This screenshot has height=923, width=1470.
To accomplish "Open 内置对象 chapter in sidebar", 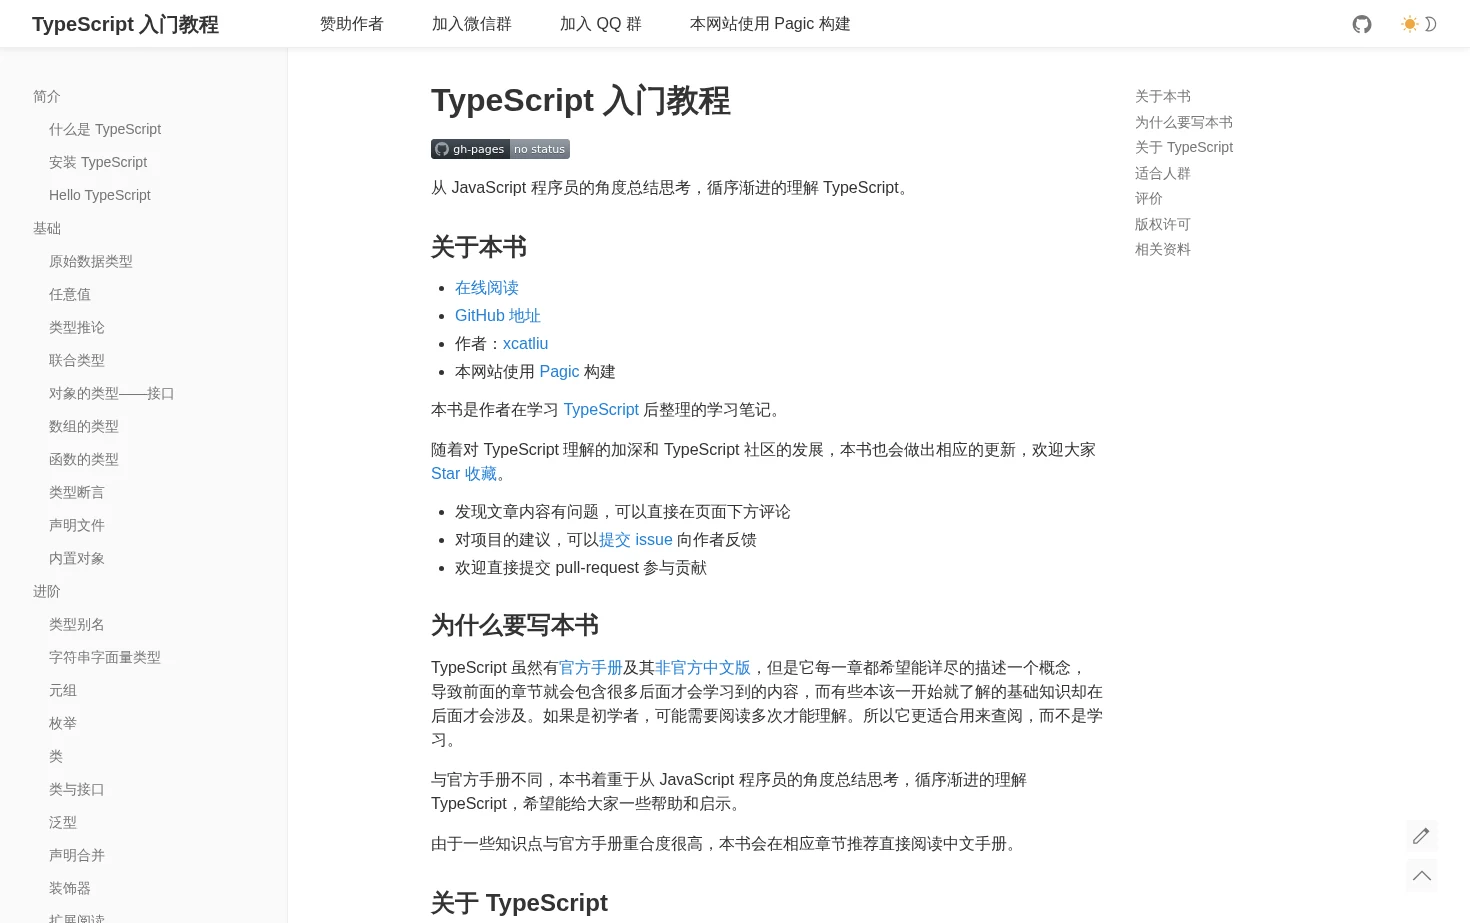I will click(77, 558).
